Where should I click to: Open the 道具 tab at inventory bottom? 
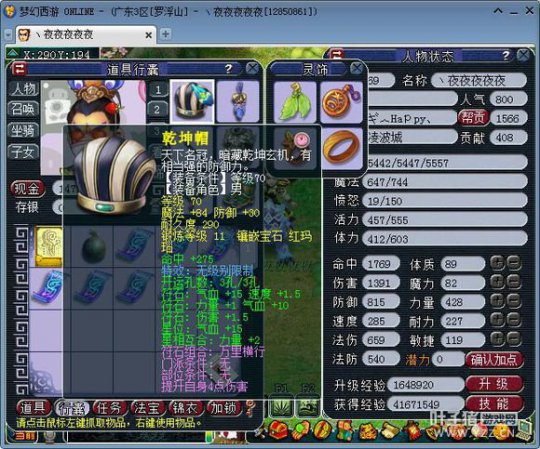coord(33,408)
